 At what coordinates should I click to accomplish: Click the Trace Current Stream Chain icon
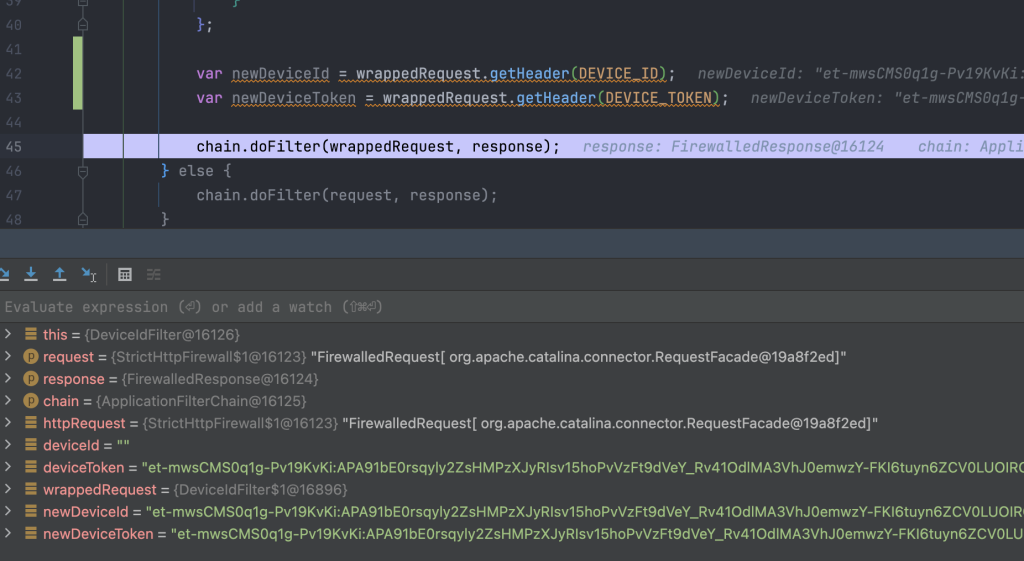(x=153, y=274)
